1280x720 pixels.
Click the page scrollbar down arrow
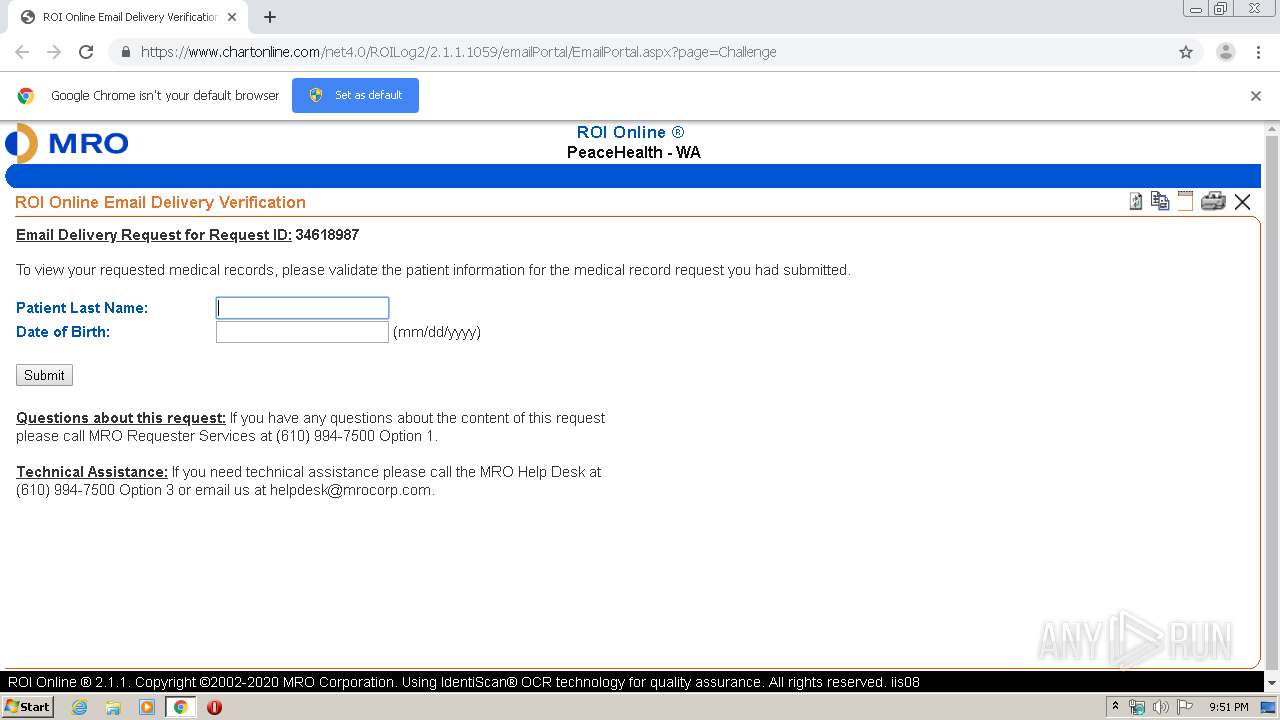coord(1272,683)
